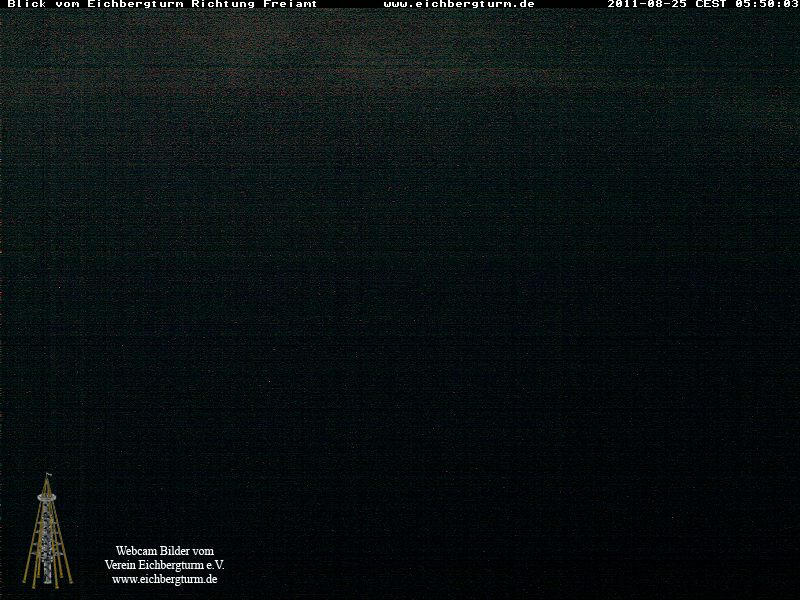
Task: Click the www.eichbergturm.de text in the top bar
Action: click(459, 4)
